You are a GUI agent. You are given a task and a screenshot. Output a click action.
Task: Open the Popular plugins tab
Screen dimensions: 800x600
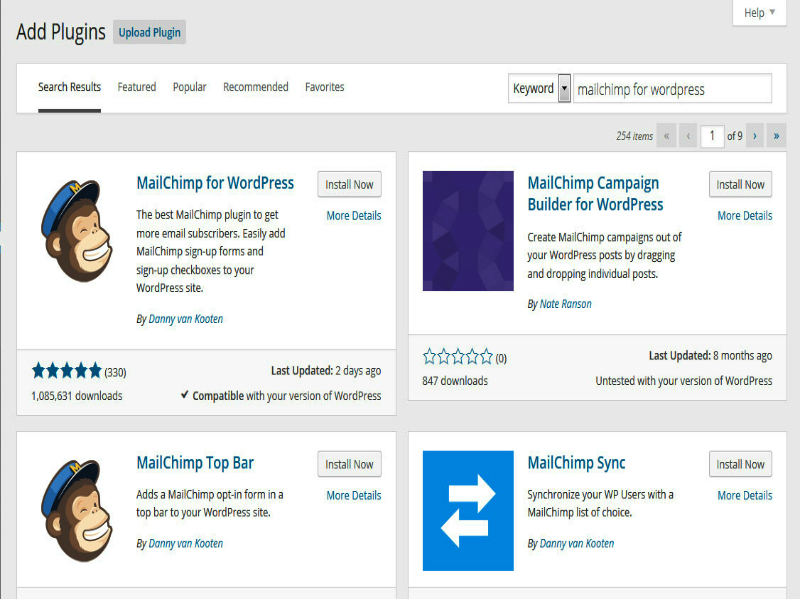pyautogui.click(x=189, y=87)
